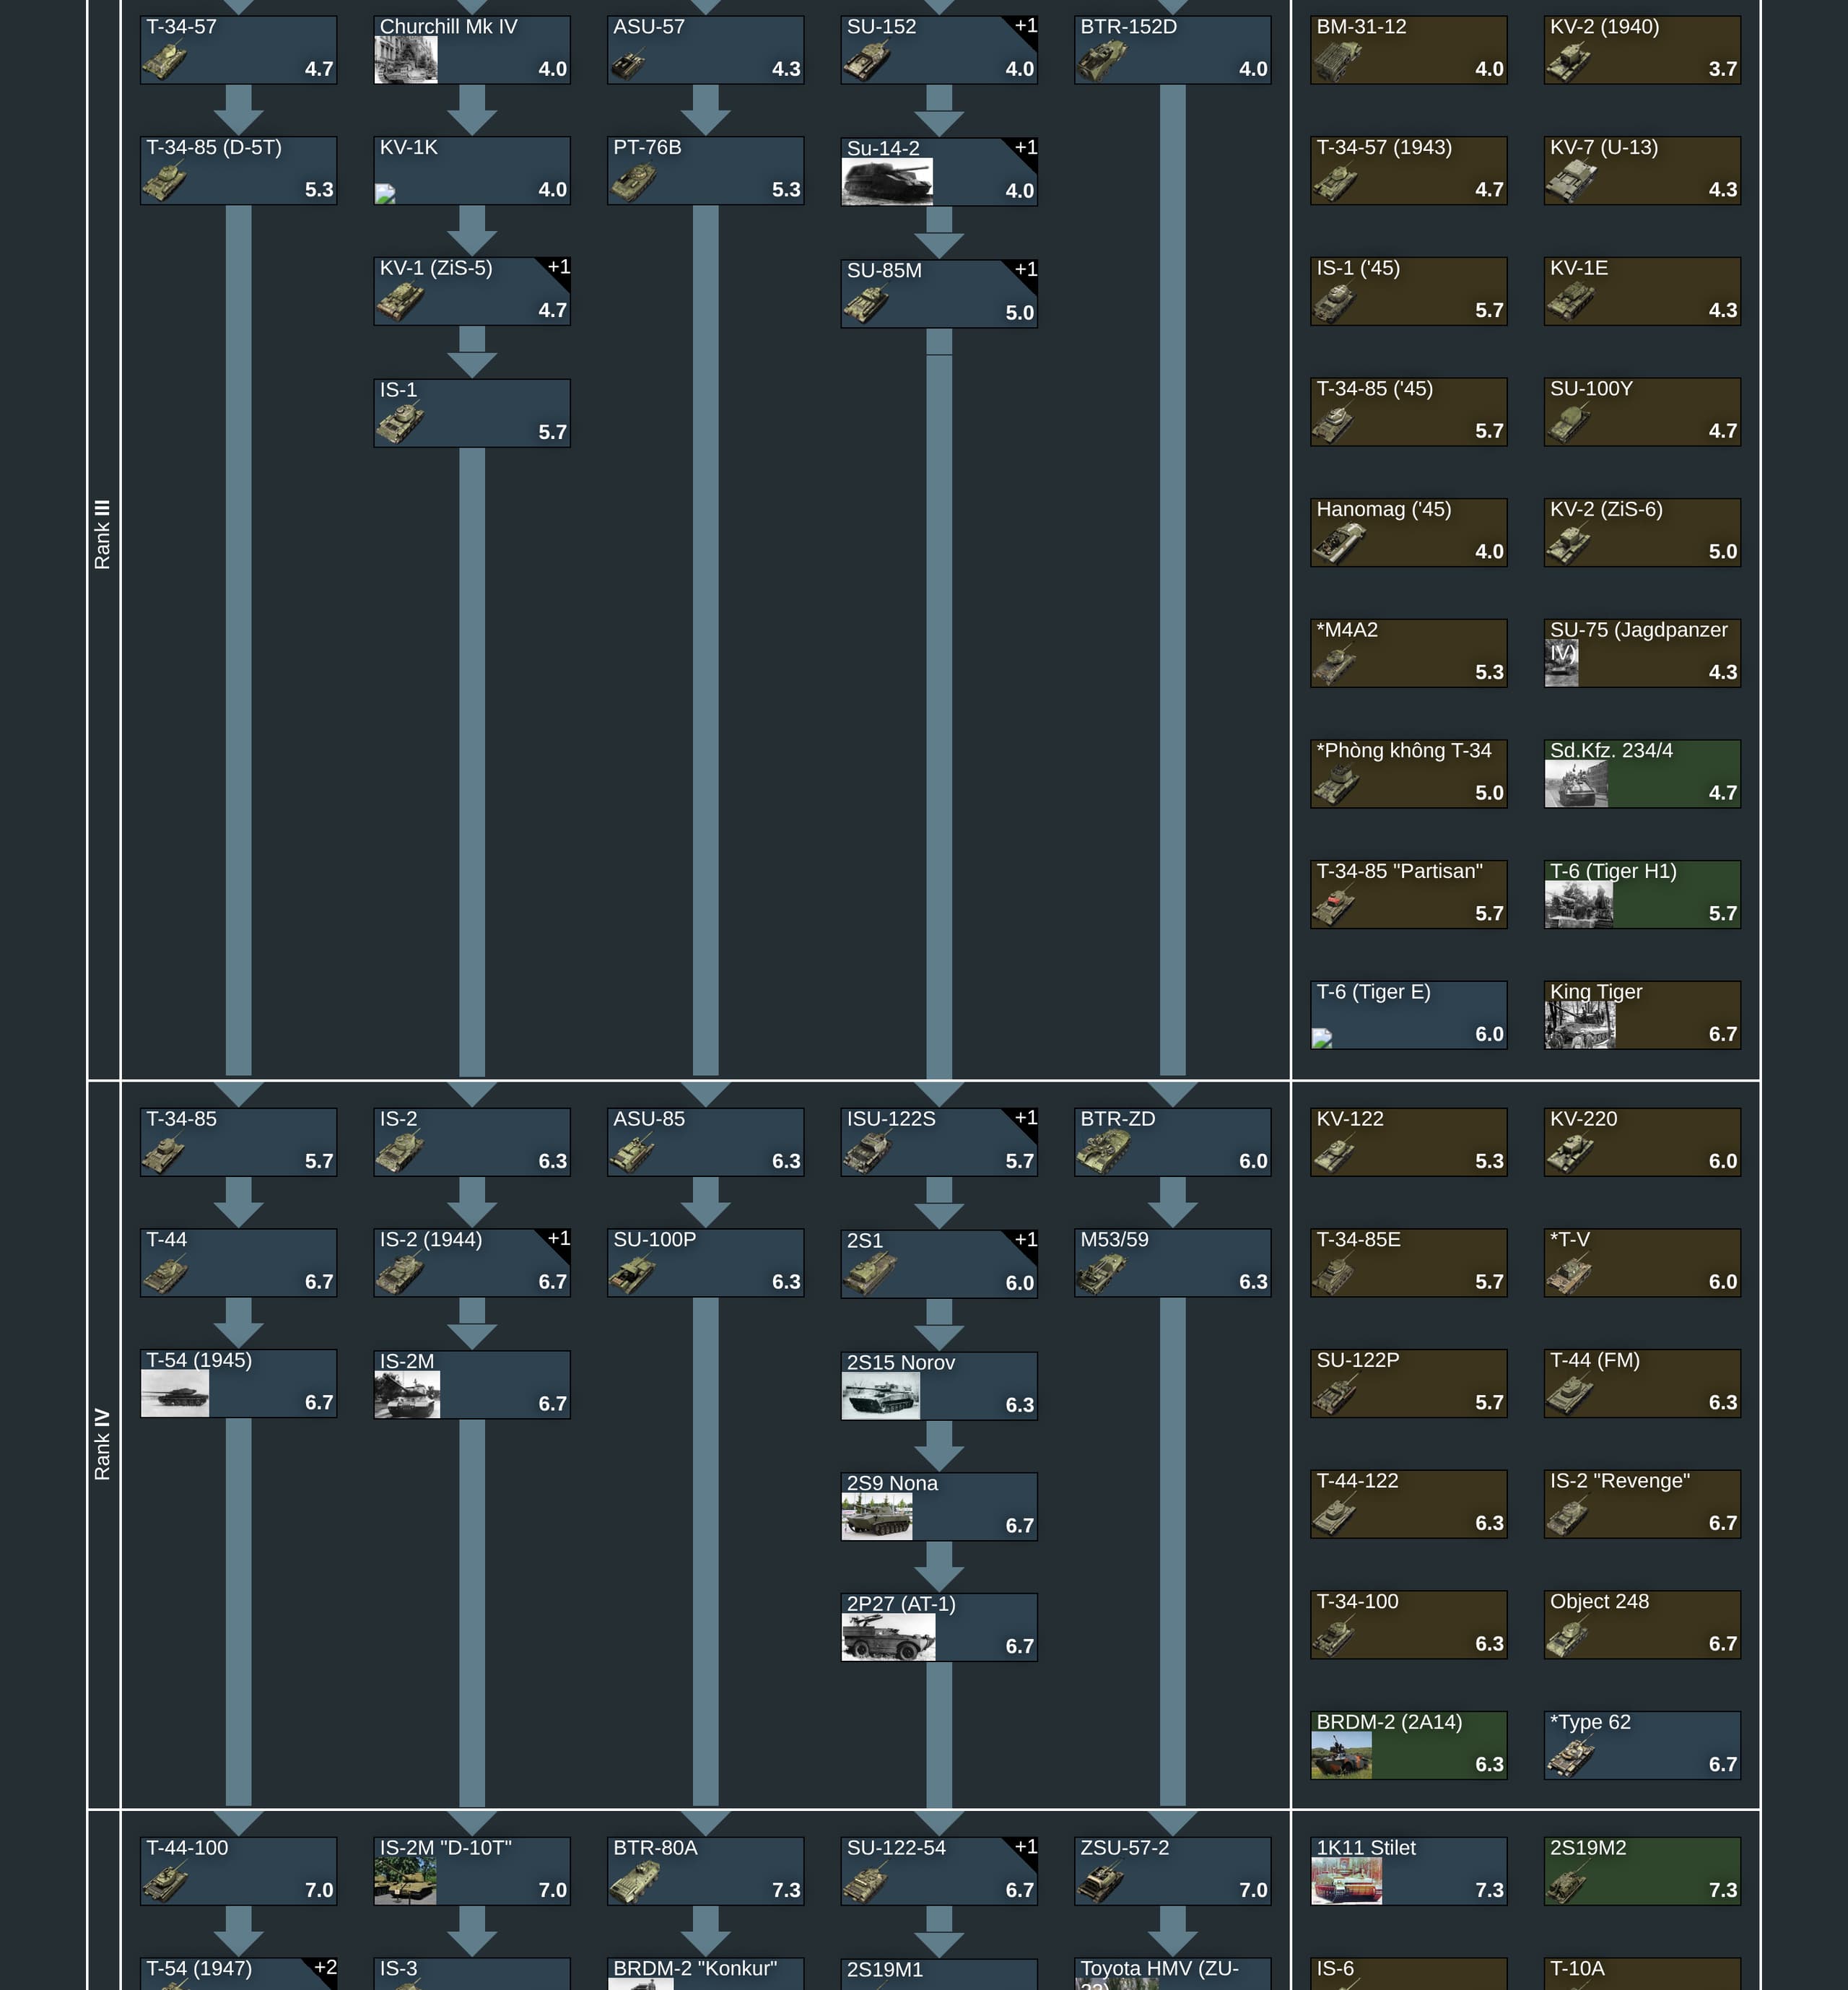The width and height of the screenshot is (1848, 1990).
Task: Click the Rank III row label
Action: click(x=102, y=535)
